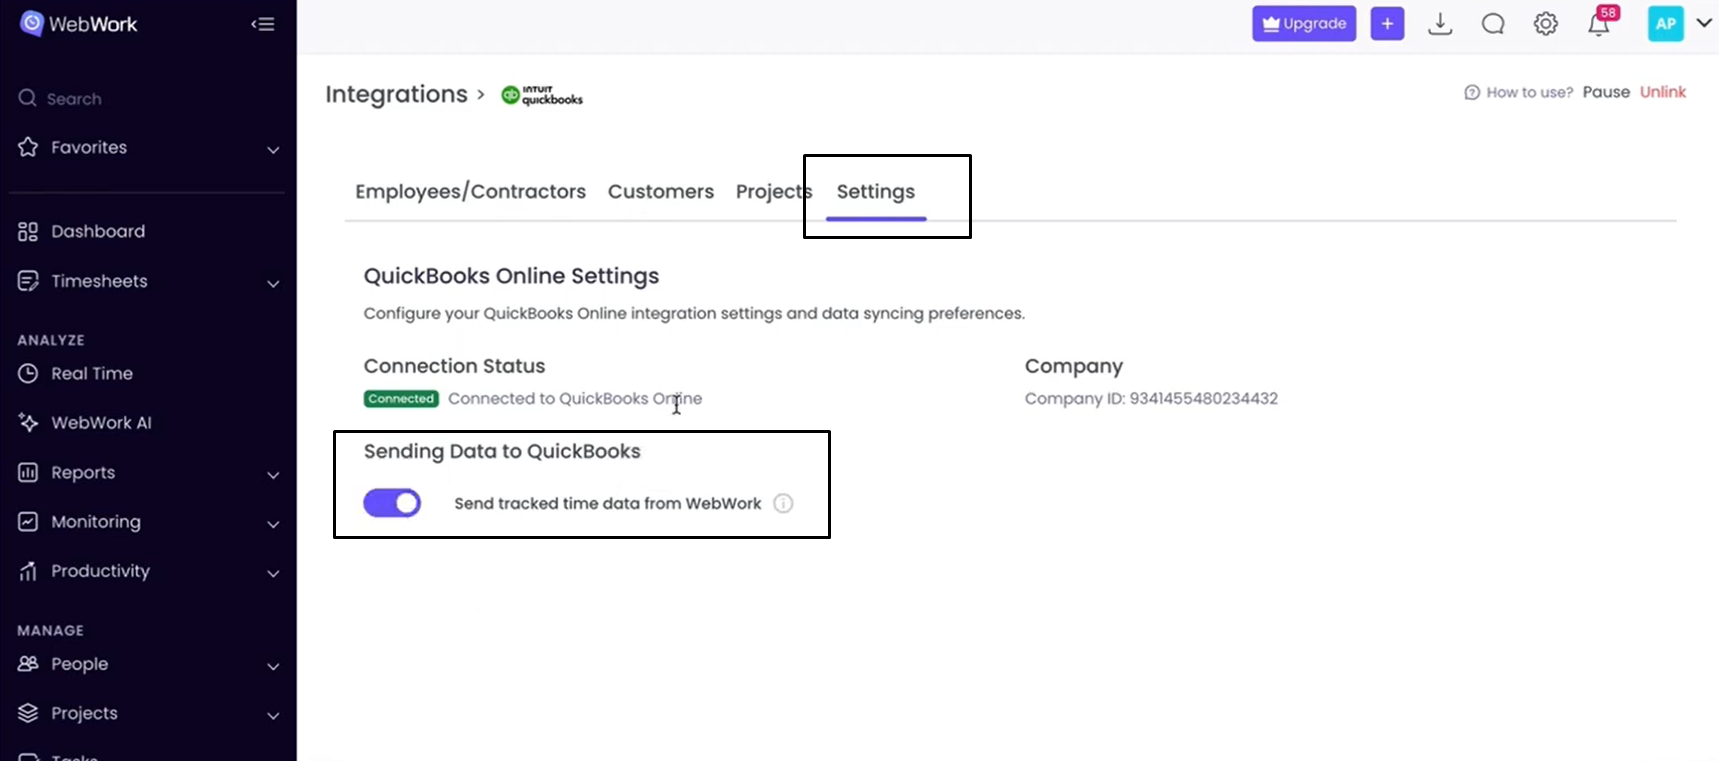
Task: Click the QuickBooks logo in breadcrumb
Action: point(542,95)
